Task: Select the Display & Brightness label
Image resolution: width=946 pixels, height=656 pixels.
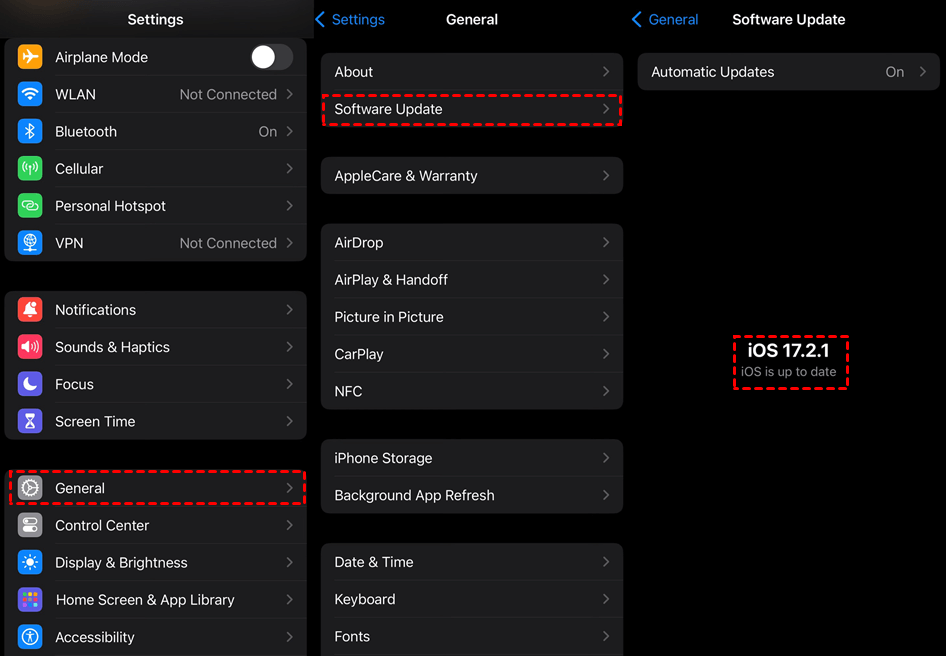Action: (121, 562)
